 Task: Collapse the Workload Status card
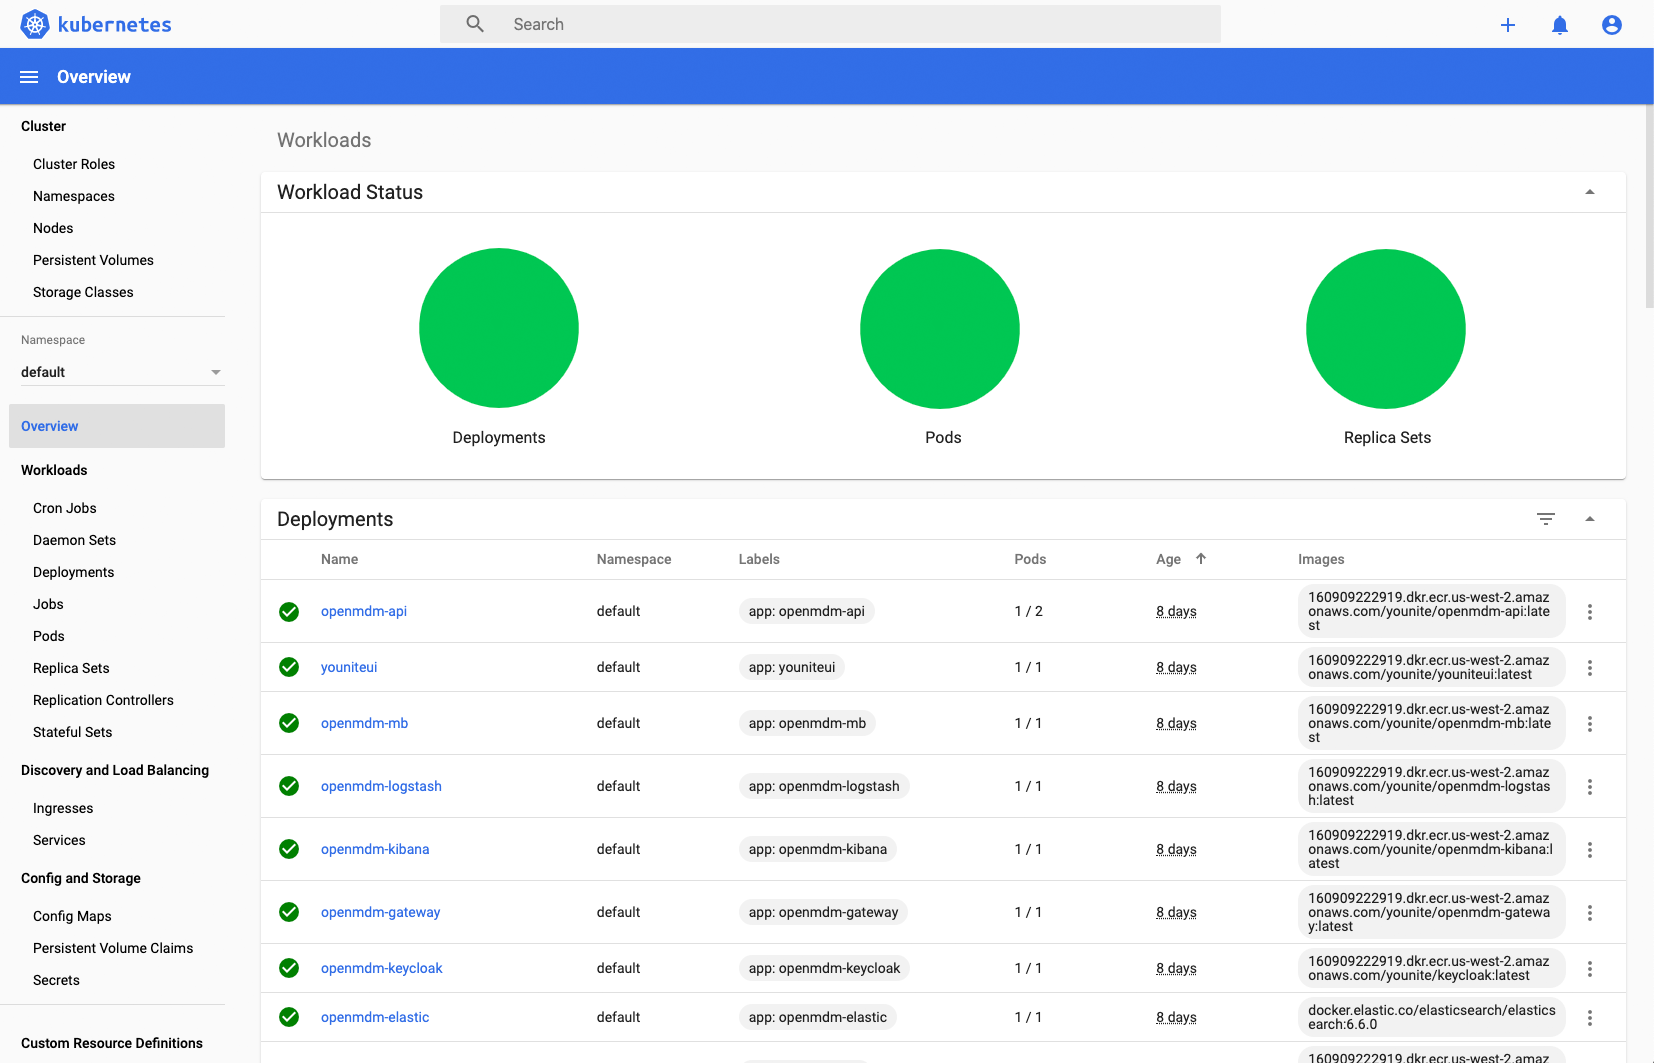tap(1590, 192)
